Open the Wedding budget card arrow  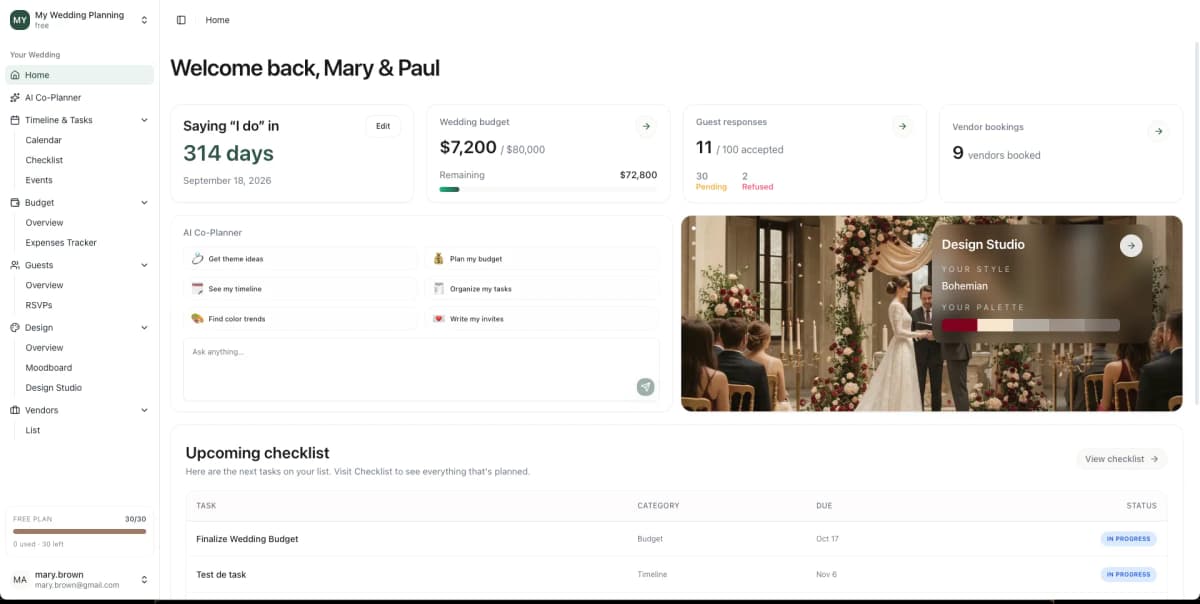click(646, 126)
